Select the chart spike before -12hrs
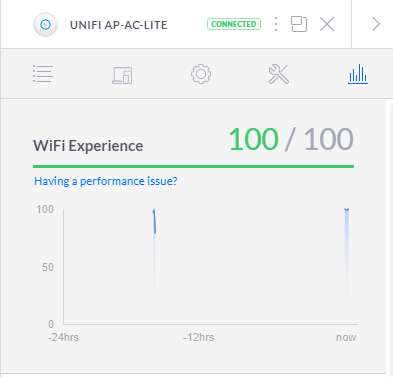The height and width of the screenshot is (377, 393). [x=154, y=253]
